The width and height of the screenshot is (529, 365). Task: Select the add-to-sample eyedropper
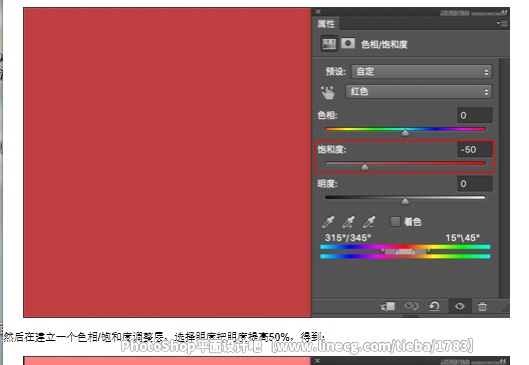pyautogui.click(x=349, y=222)
